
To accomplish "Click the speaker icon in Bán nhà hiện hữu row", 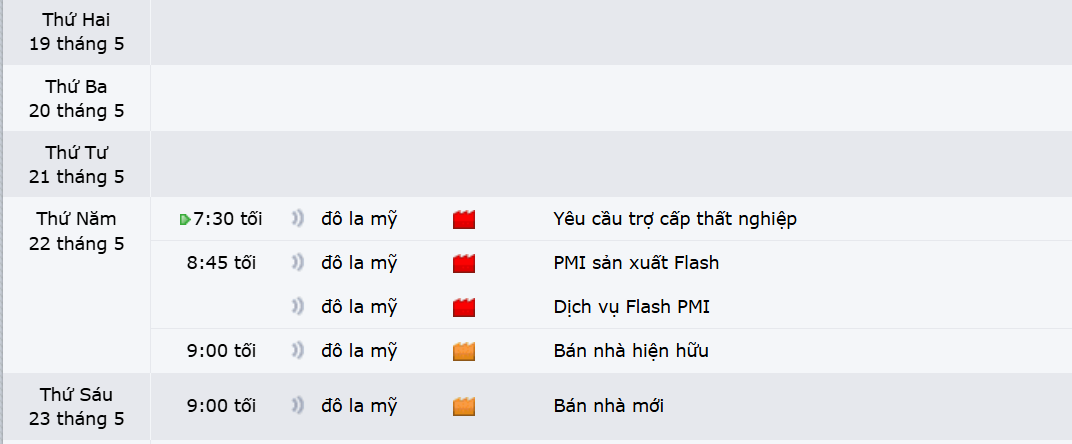I will point(297,351).
